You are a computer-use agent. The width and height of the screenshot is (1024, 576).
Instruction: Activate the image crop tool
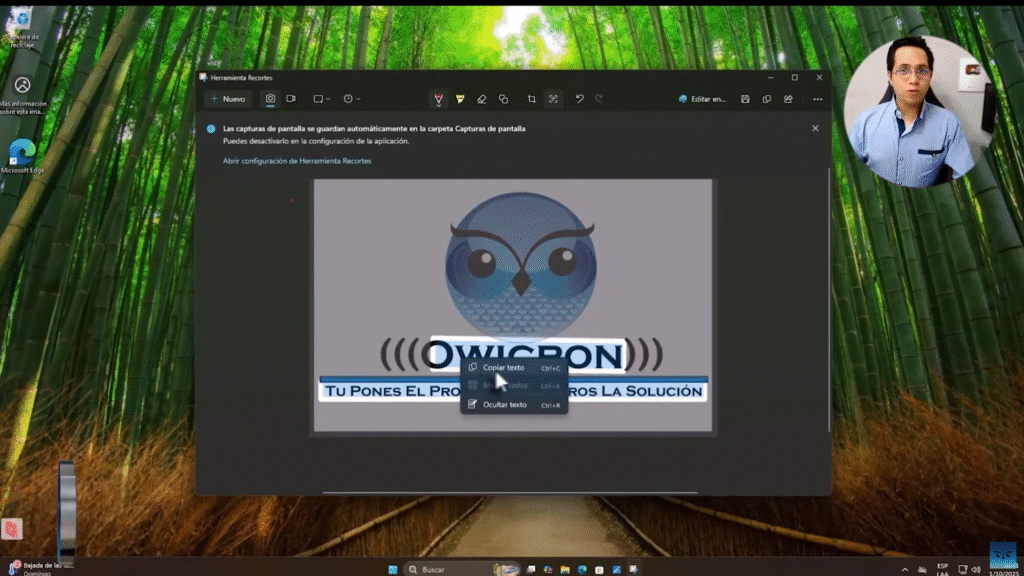531,99
